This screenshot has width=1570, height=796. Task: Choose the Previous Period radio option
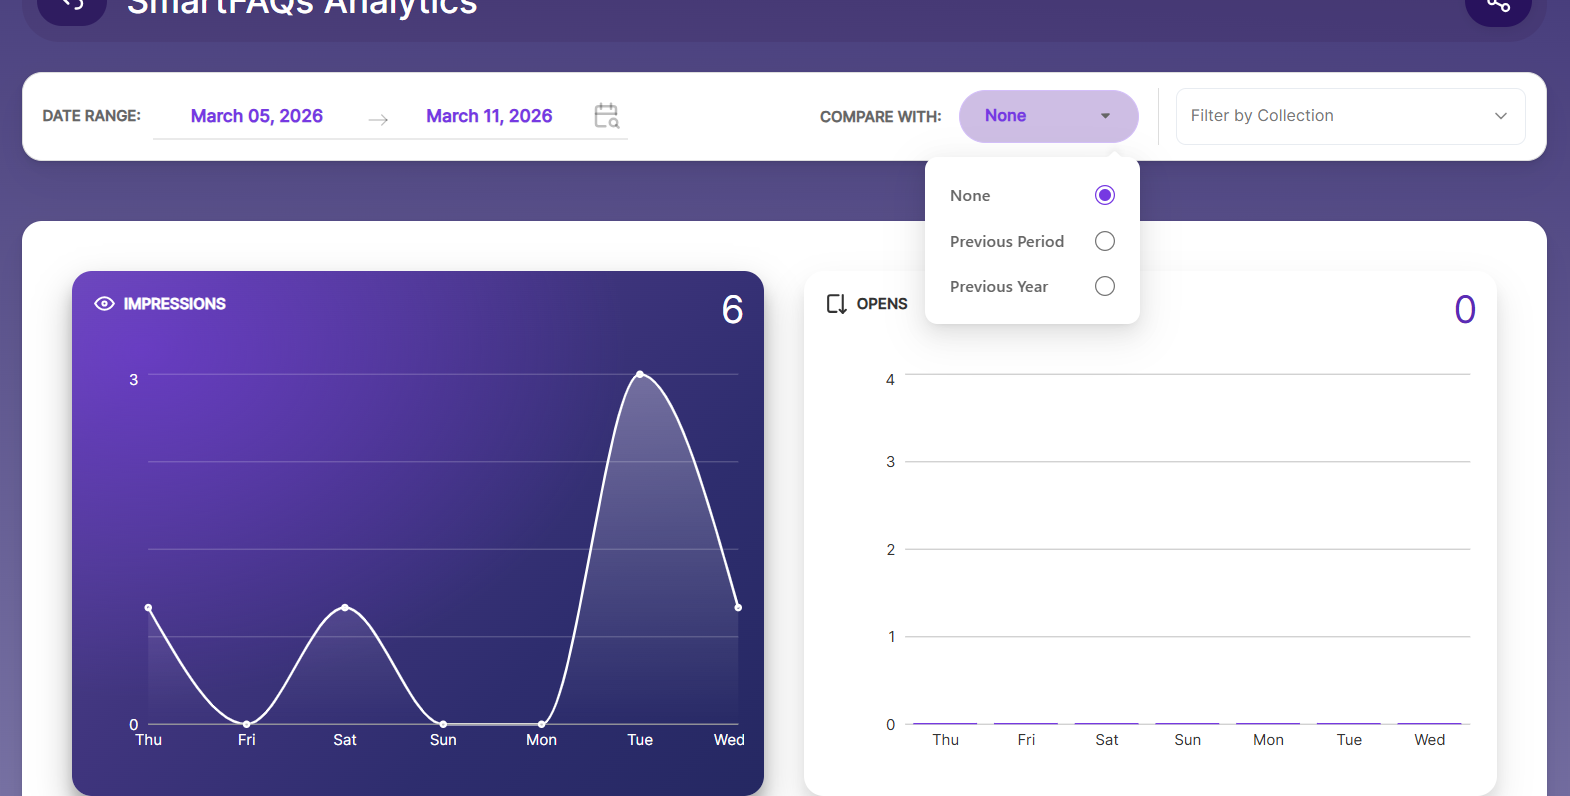(x=1105, y=241)
